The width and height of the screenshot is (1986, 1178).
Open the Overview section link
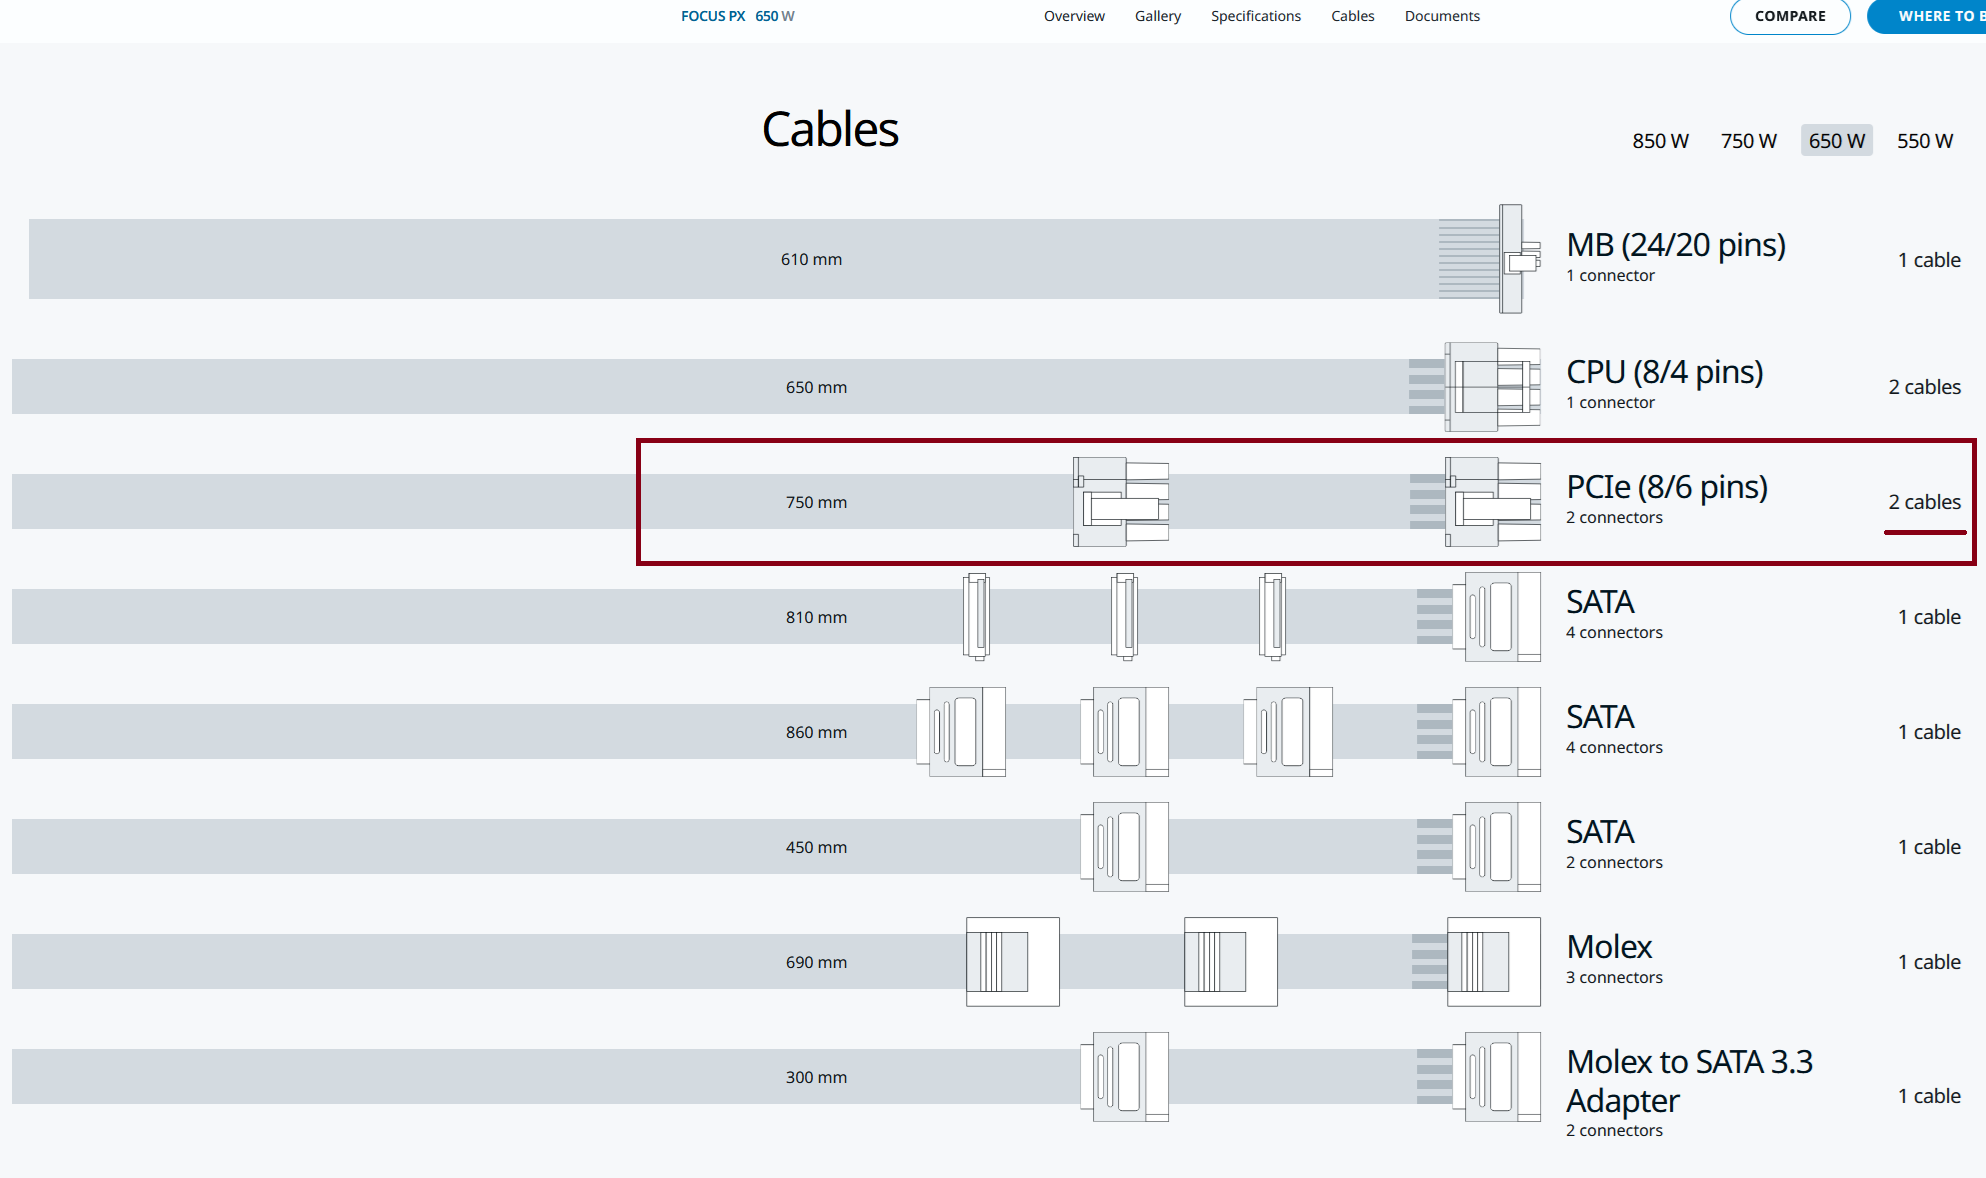1074,16
